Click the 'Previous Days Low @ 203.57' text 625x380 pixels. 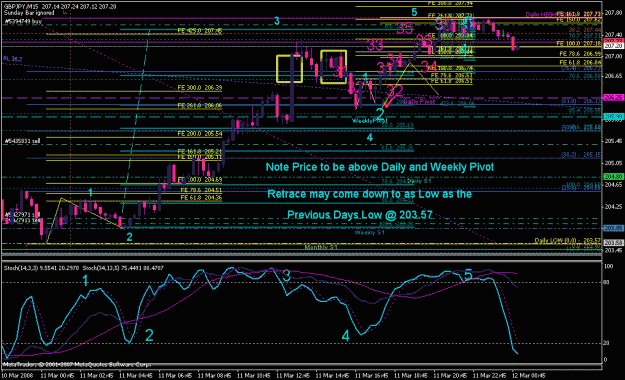(360, 215)
